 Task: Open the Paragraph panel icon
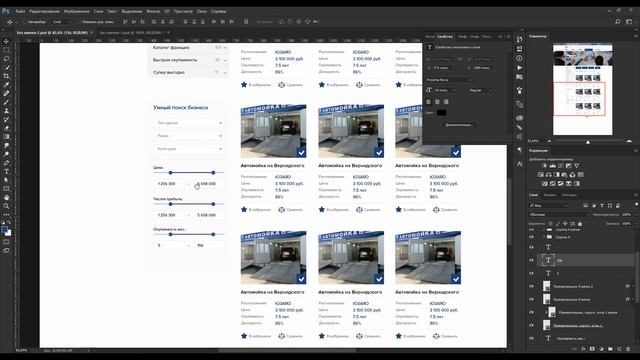tap(519, 150)
